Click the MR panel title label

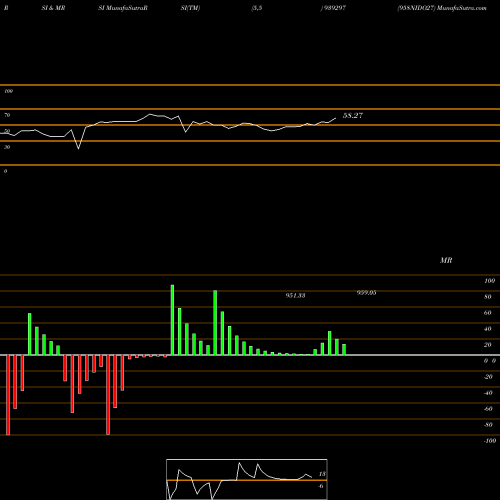446,260
